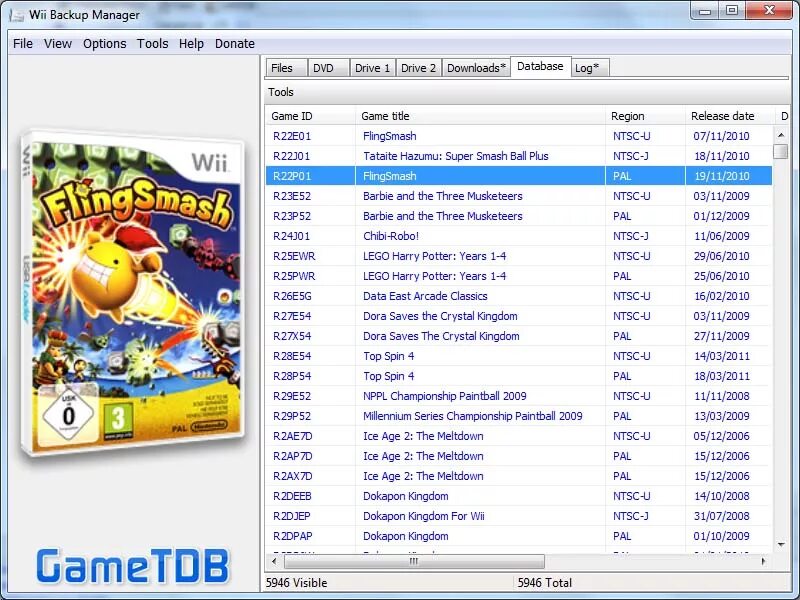The width and height of the screenshot is (800, 600).
Task: Open the Tools menu in the menu bar
Action: (153, 44)
